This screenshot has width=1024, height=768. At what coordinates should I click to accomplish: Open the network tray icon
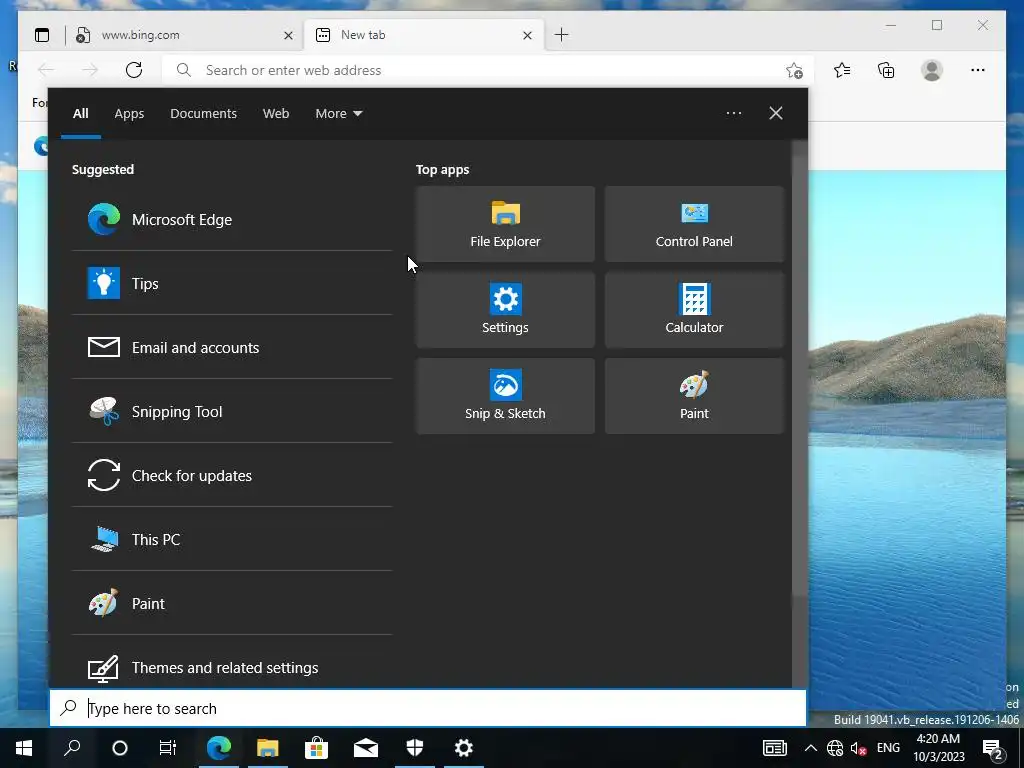[x=835, y=748]
